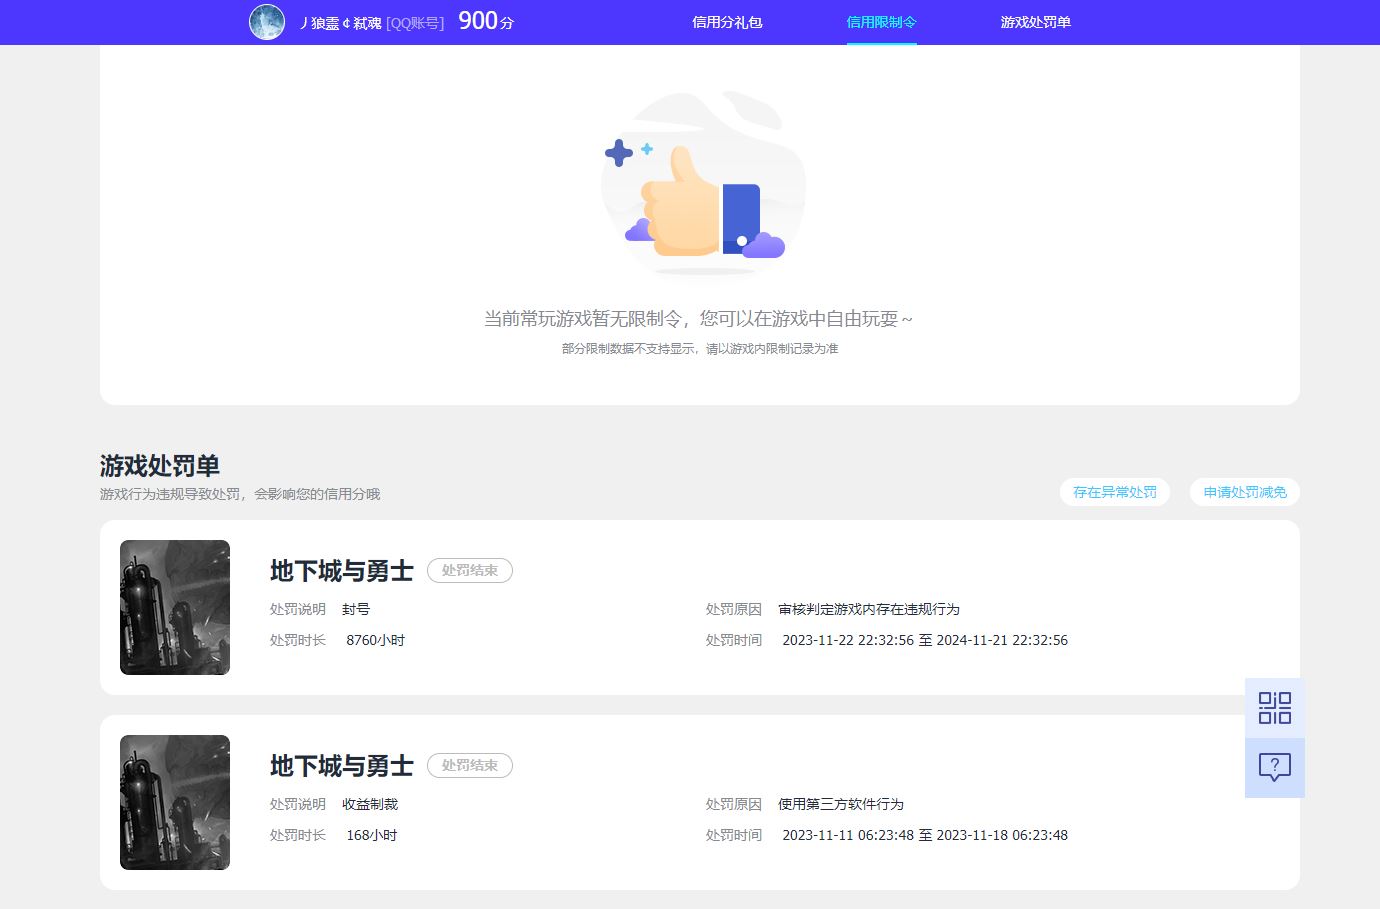The height and width of the screenshot is (909, 1380).
Task: Click 使用第三方软件行为 reason text
Action: [841, 804]
